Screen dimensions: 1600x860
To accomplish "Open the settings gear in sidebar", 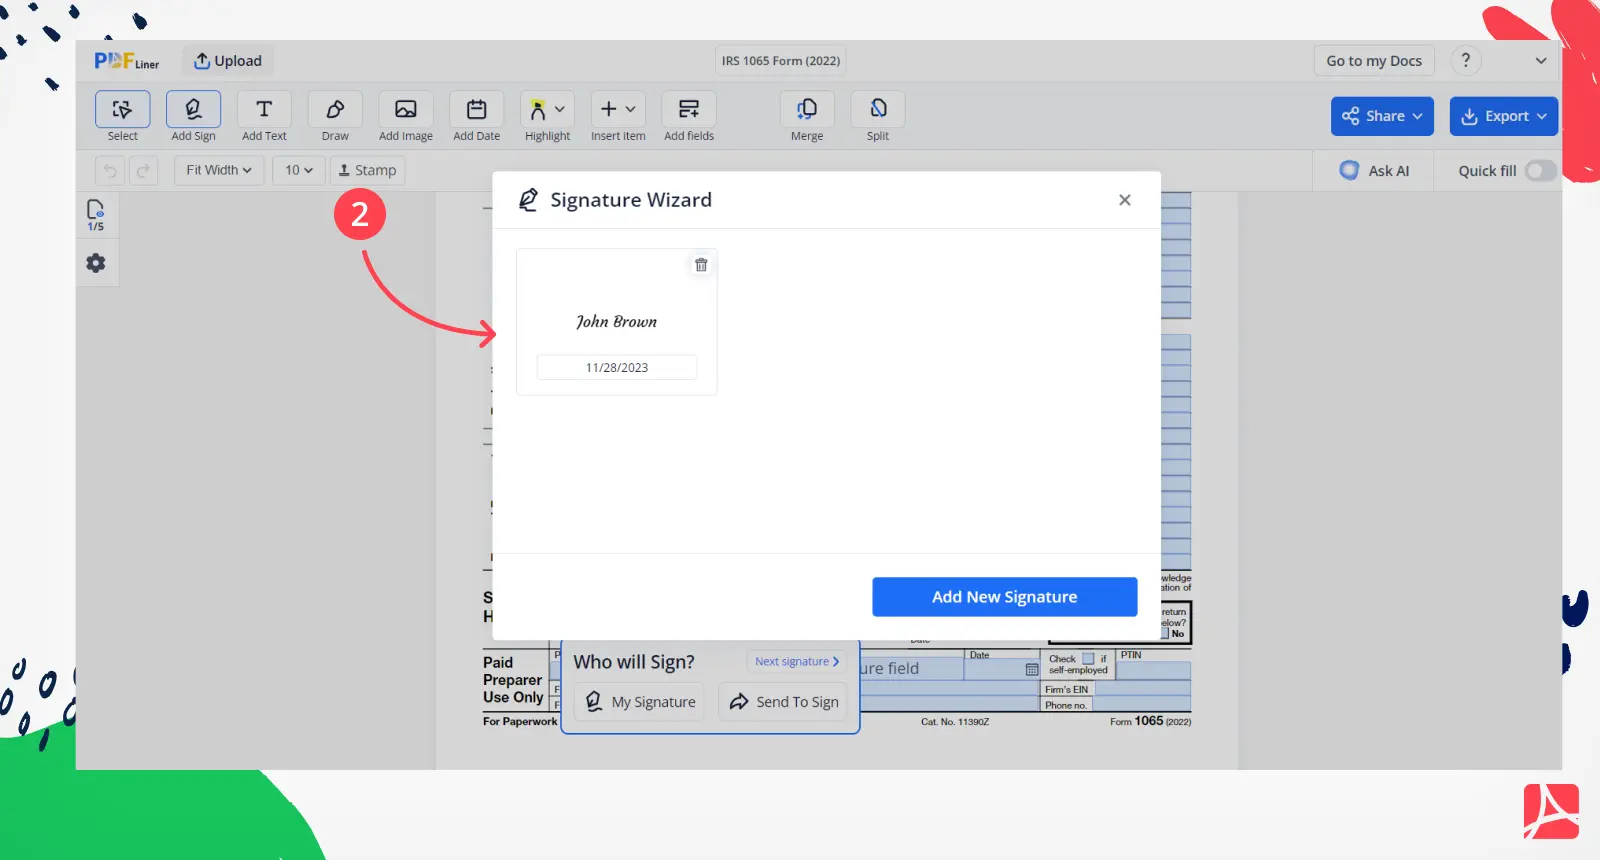I will (x=96, y=263).
